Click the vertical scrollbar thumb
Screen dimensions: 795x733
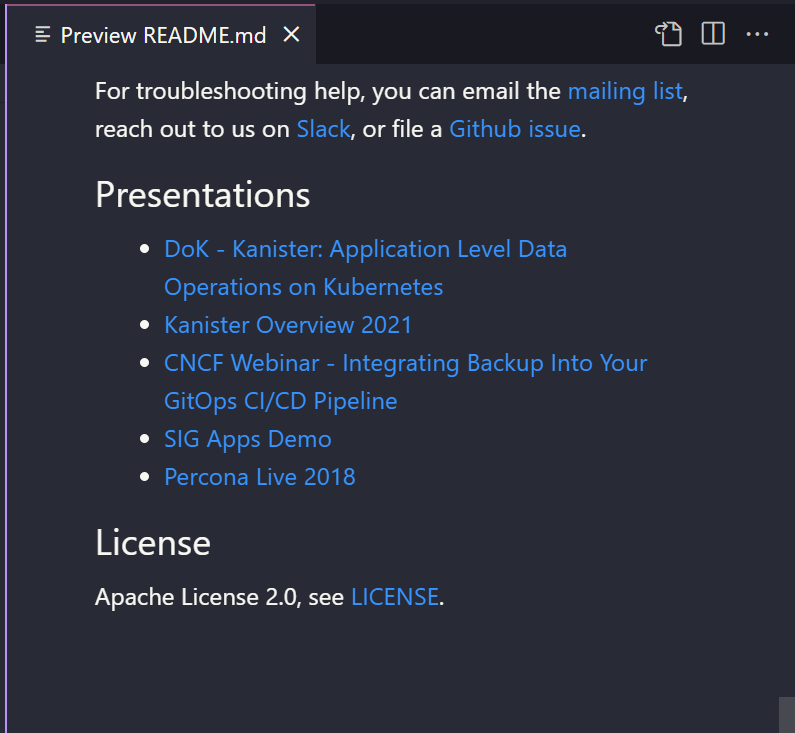[x=786, y=714]
